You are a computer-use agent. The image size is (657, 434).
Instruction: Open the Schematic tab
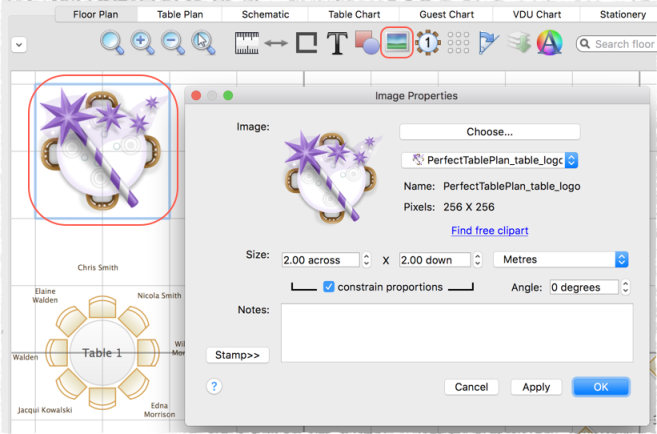[265, 14]
